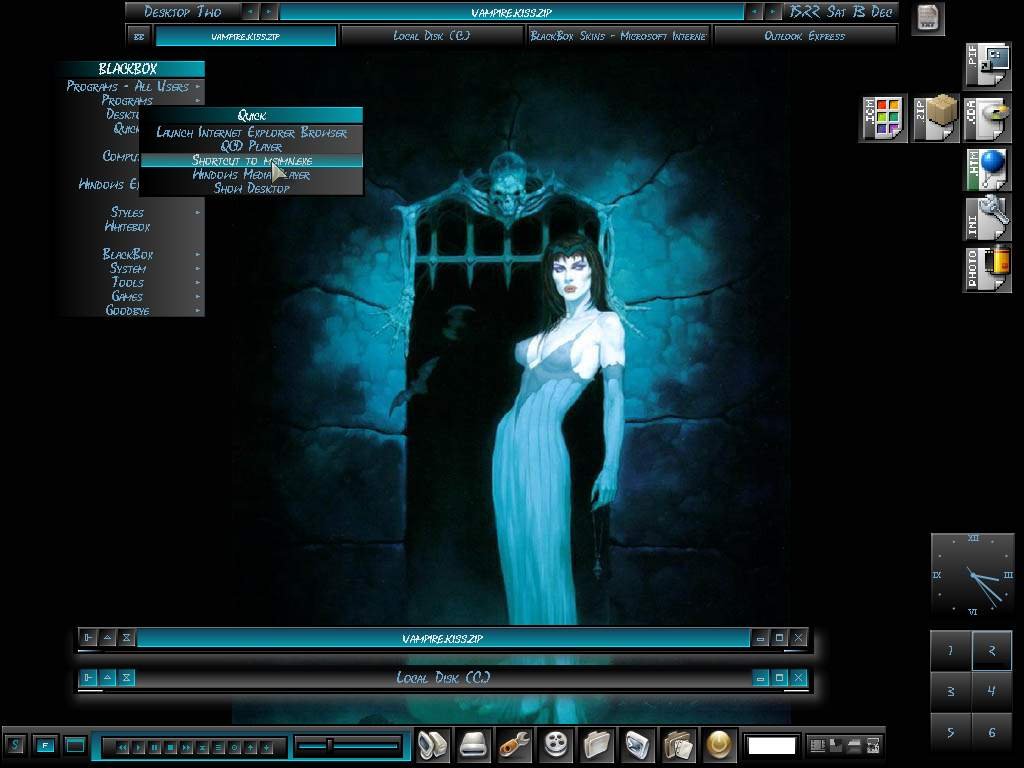Viewport: 1024px width, 768px height.
Task: Choose Launch Internet Explorer Browser in the Quick menu
Action: click(251, 133)
